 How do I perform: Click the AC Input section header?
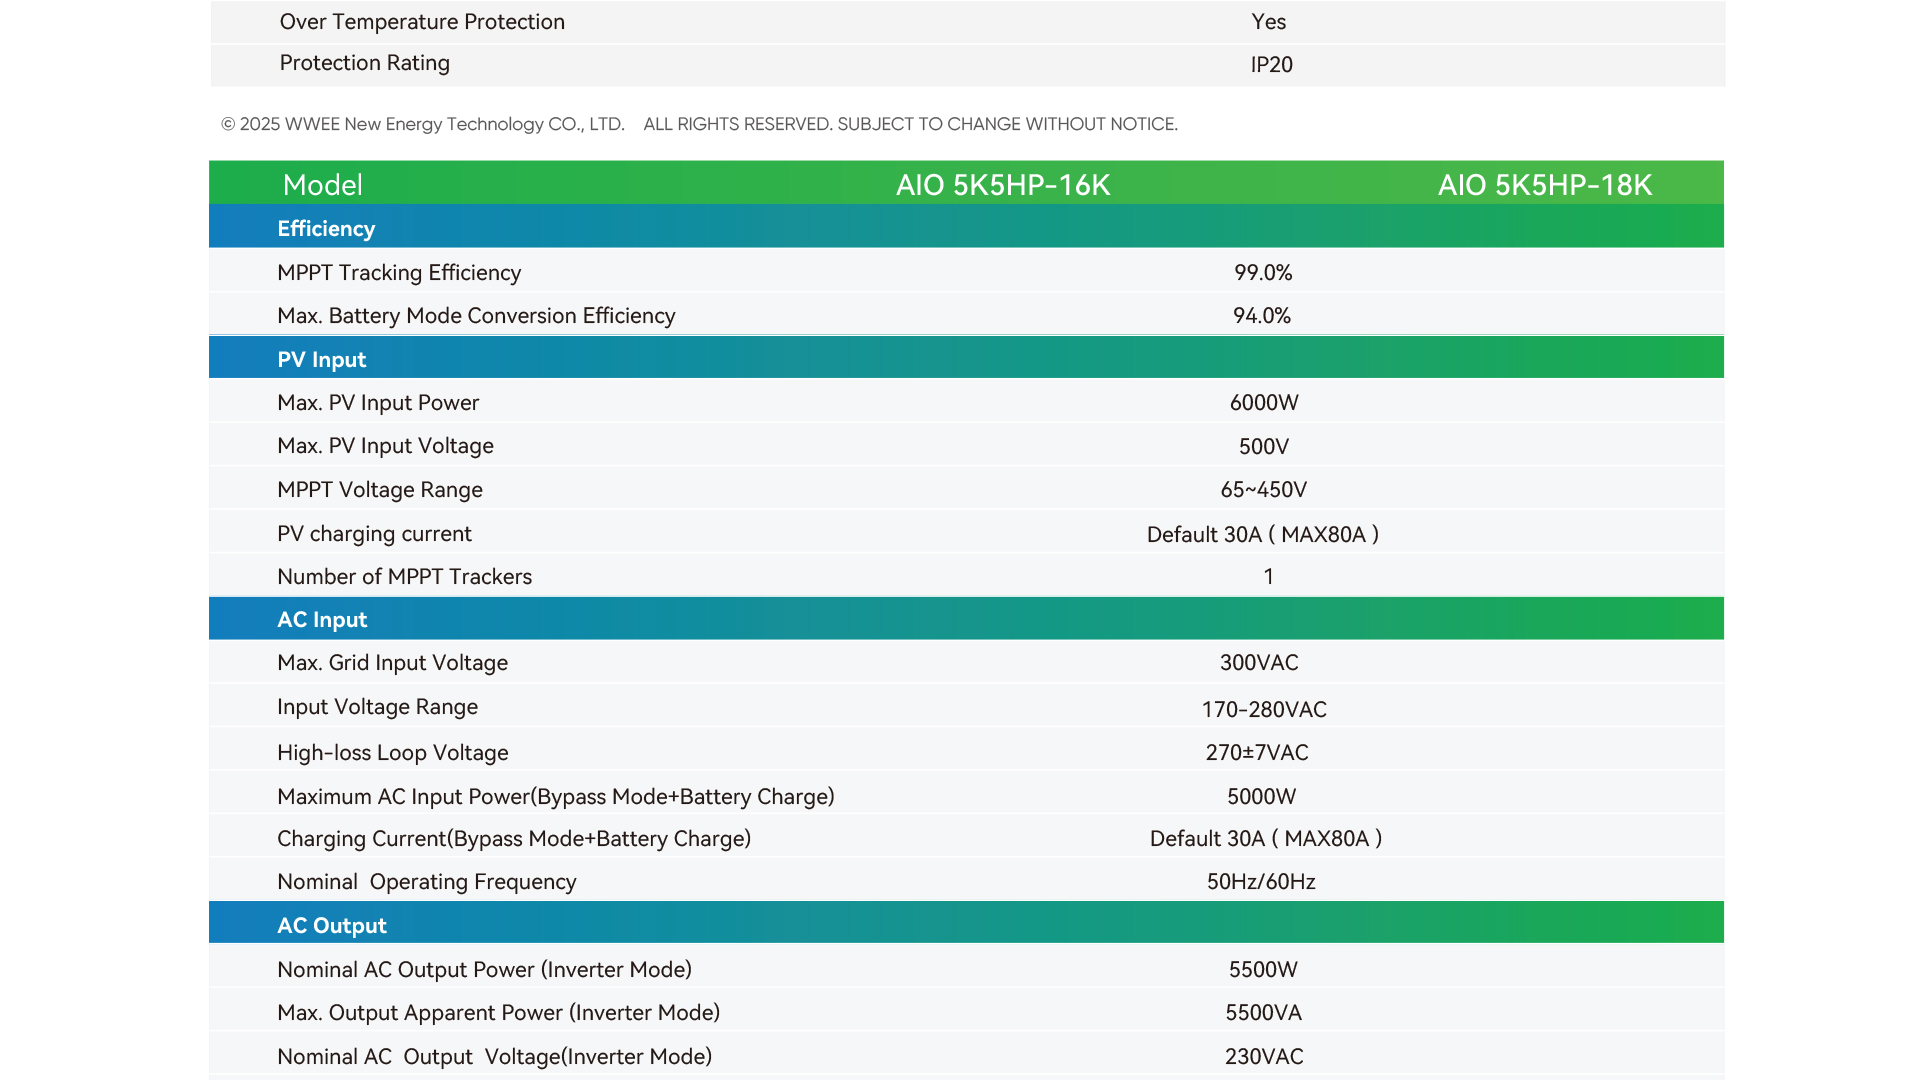point(322,619)
